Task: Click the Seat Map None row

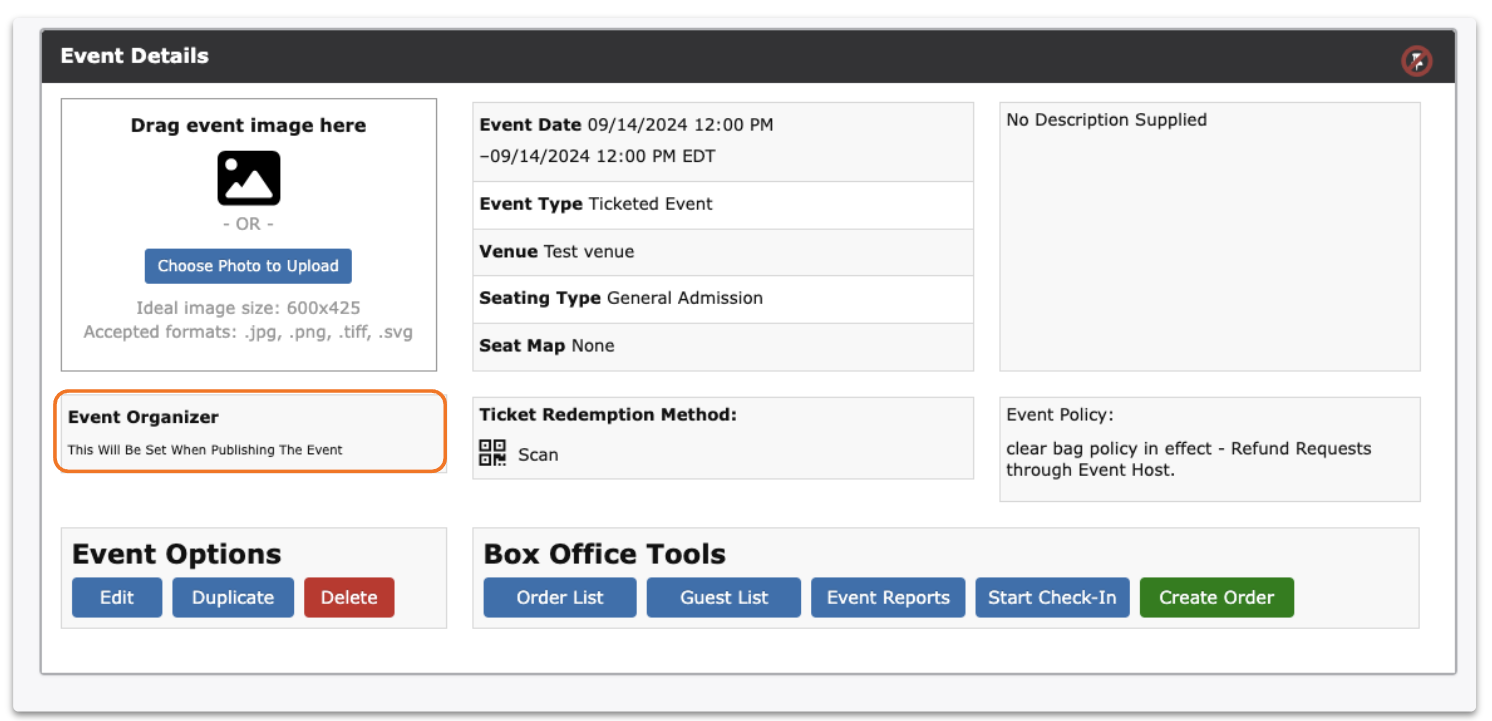Action: click(x=723, y=346)
